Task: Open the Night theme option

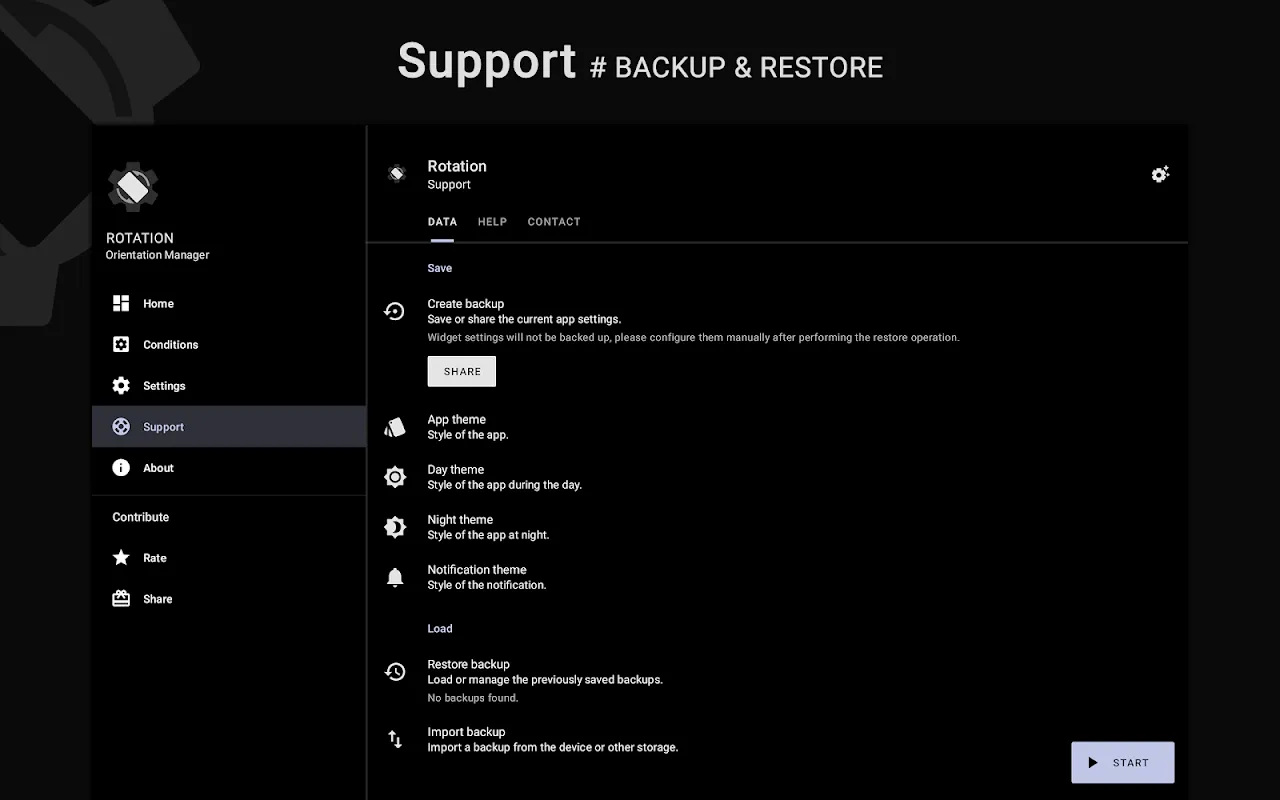Action: coord(778,527)
